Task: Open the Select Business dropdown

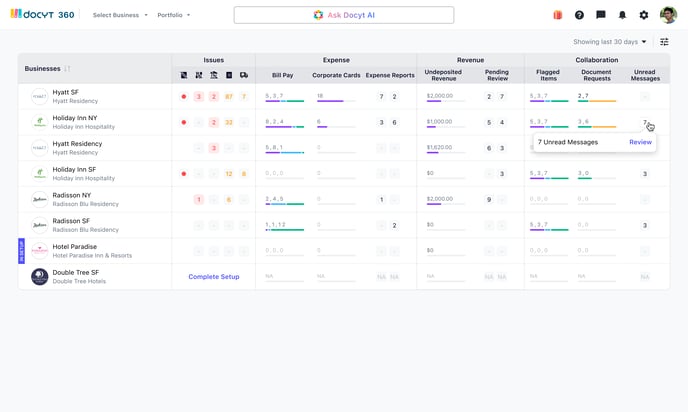Action: pos(120,15)
